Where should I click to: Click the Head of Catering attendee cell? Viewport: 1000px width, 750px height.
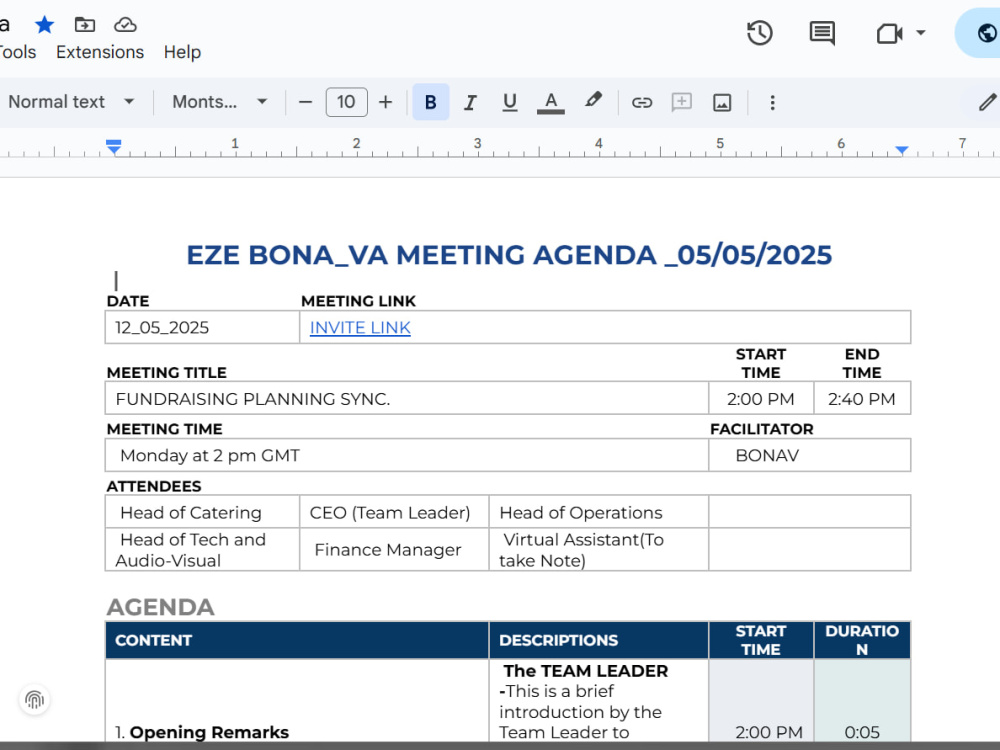point(202,512)
